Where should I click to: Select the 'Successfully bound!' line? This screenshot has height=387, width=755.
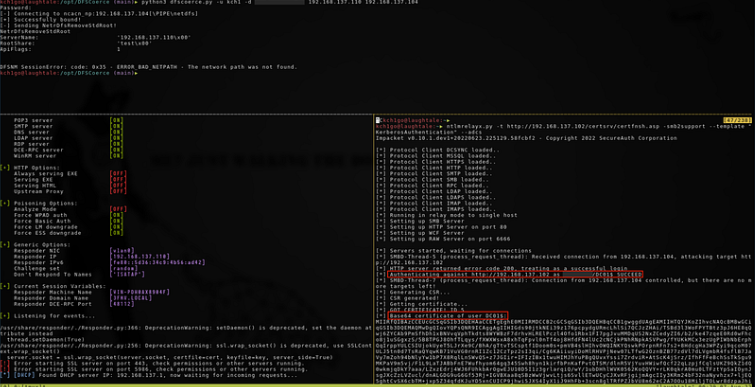[39, 20]
